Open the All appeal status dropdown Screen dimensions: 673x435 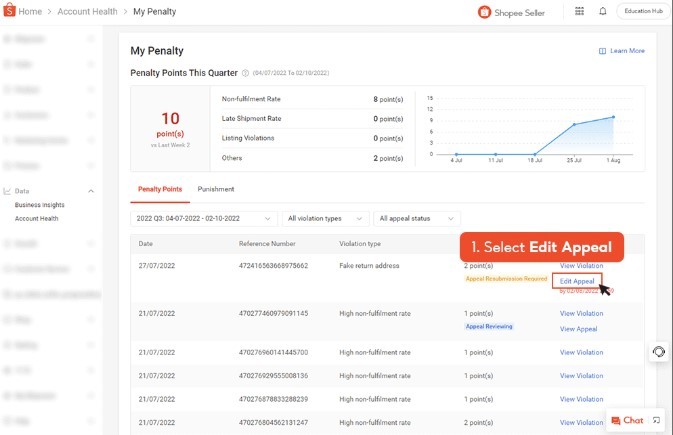(x=417, y=218)
